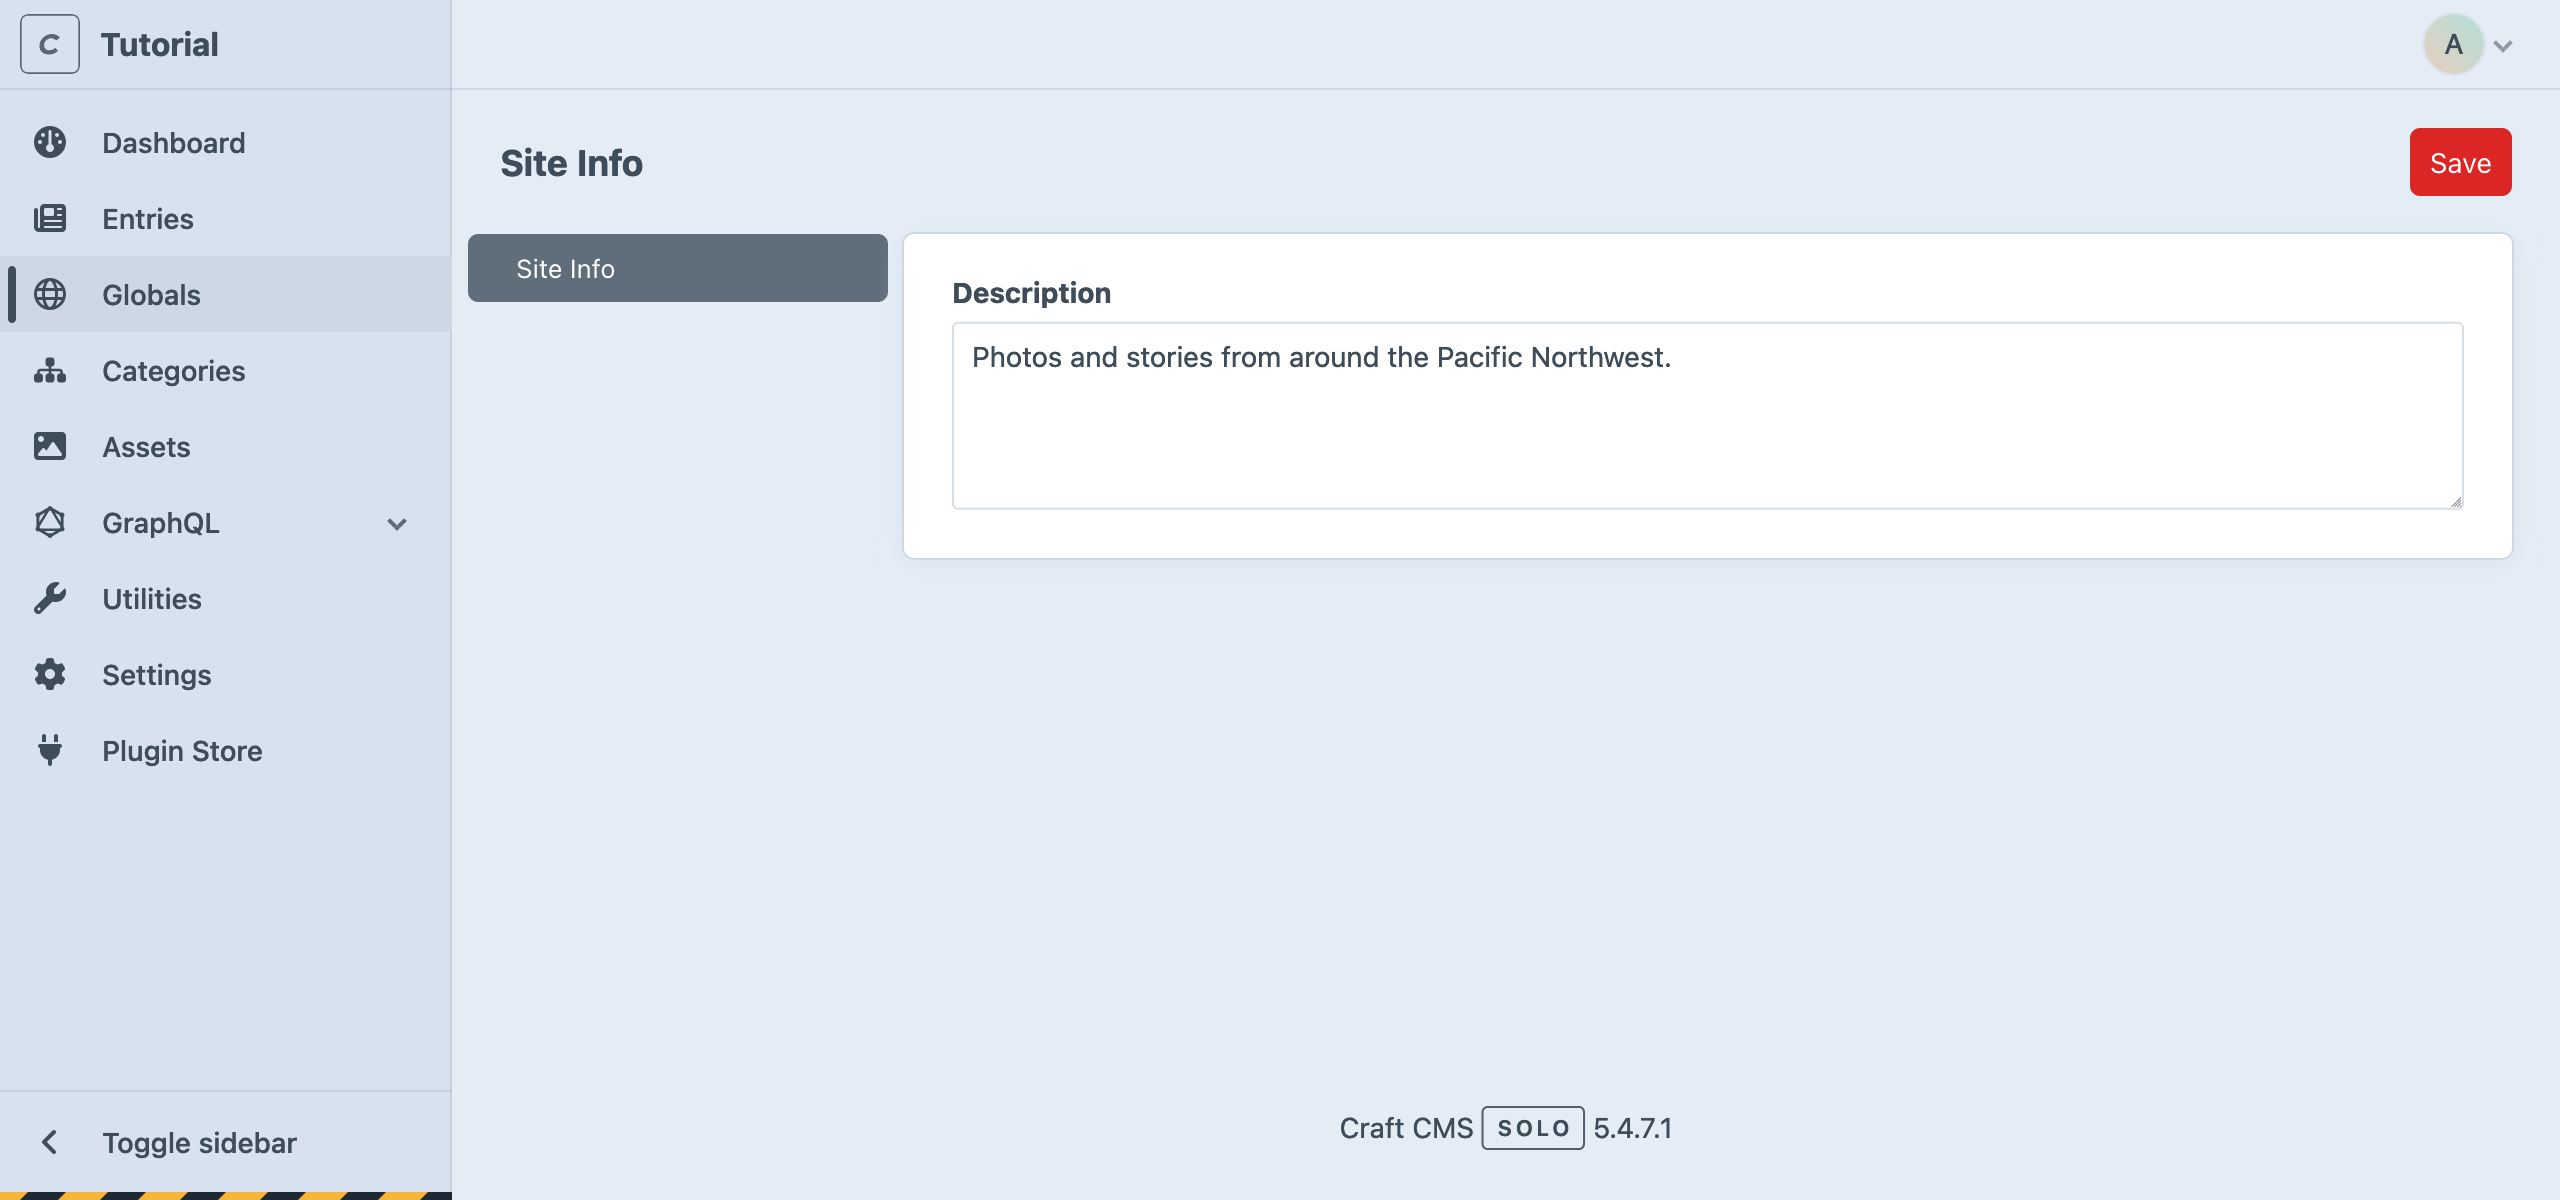This screenshot has height=1200, width=2560.
Task: Expand the GraphQL submenu chevron
Action: 397,523
